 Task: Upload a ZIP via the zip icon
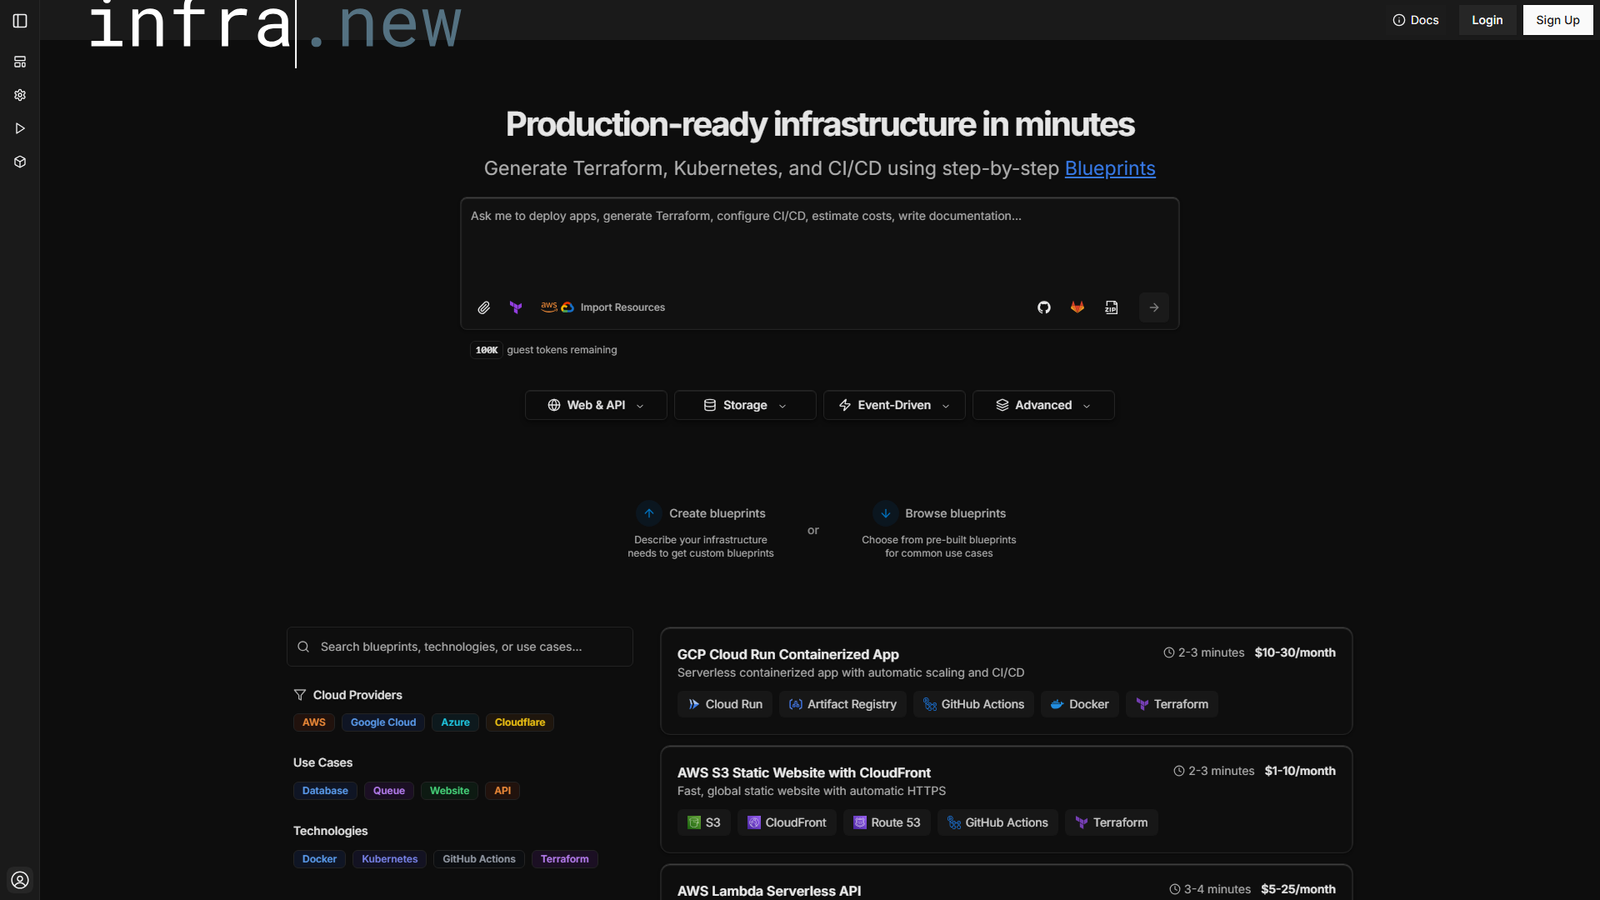click(x=1111, y=307)
